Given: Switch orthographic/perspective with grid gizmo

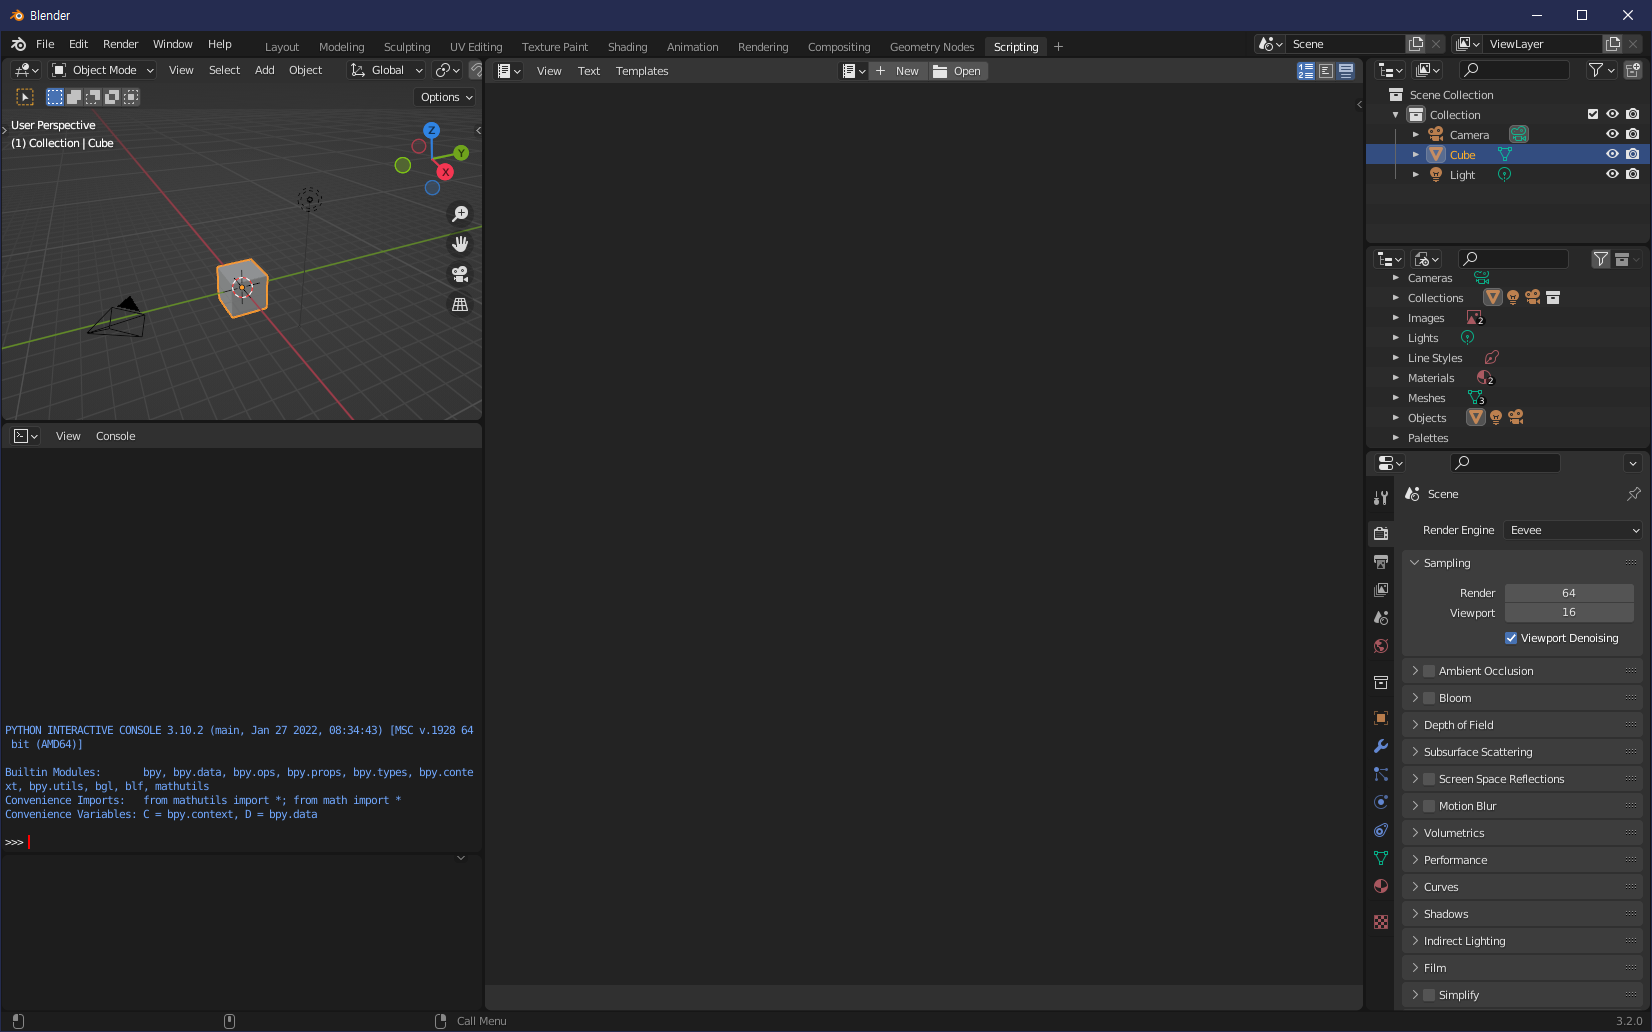Looking at the screenshot, I should point(460,304).
